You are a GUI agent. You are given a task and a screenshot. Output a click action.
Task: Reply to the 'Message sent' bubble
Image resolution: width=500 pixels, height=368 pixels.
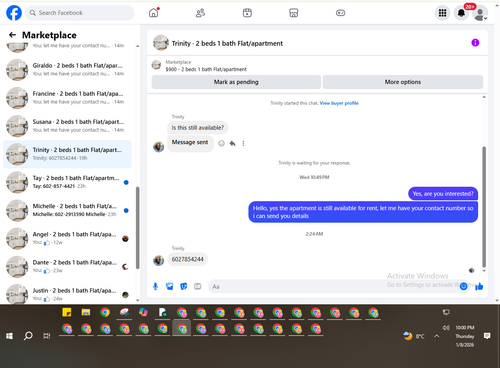[x=232, y=143]
